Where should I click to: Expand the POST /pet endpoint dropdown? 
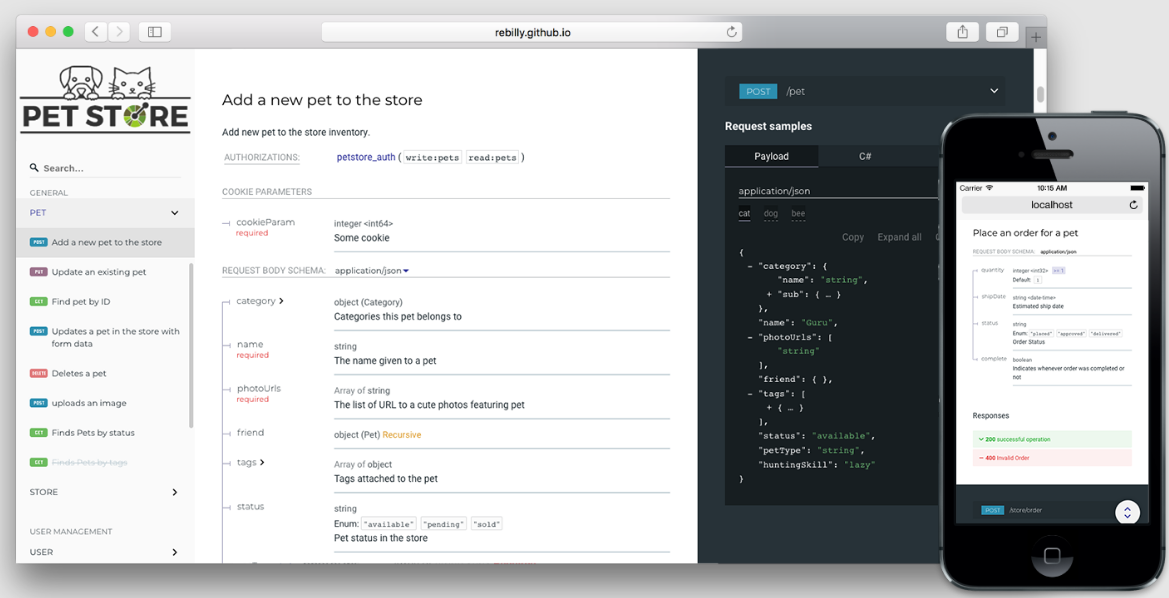[x=993, y=91]
